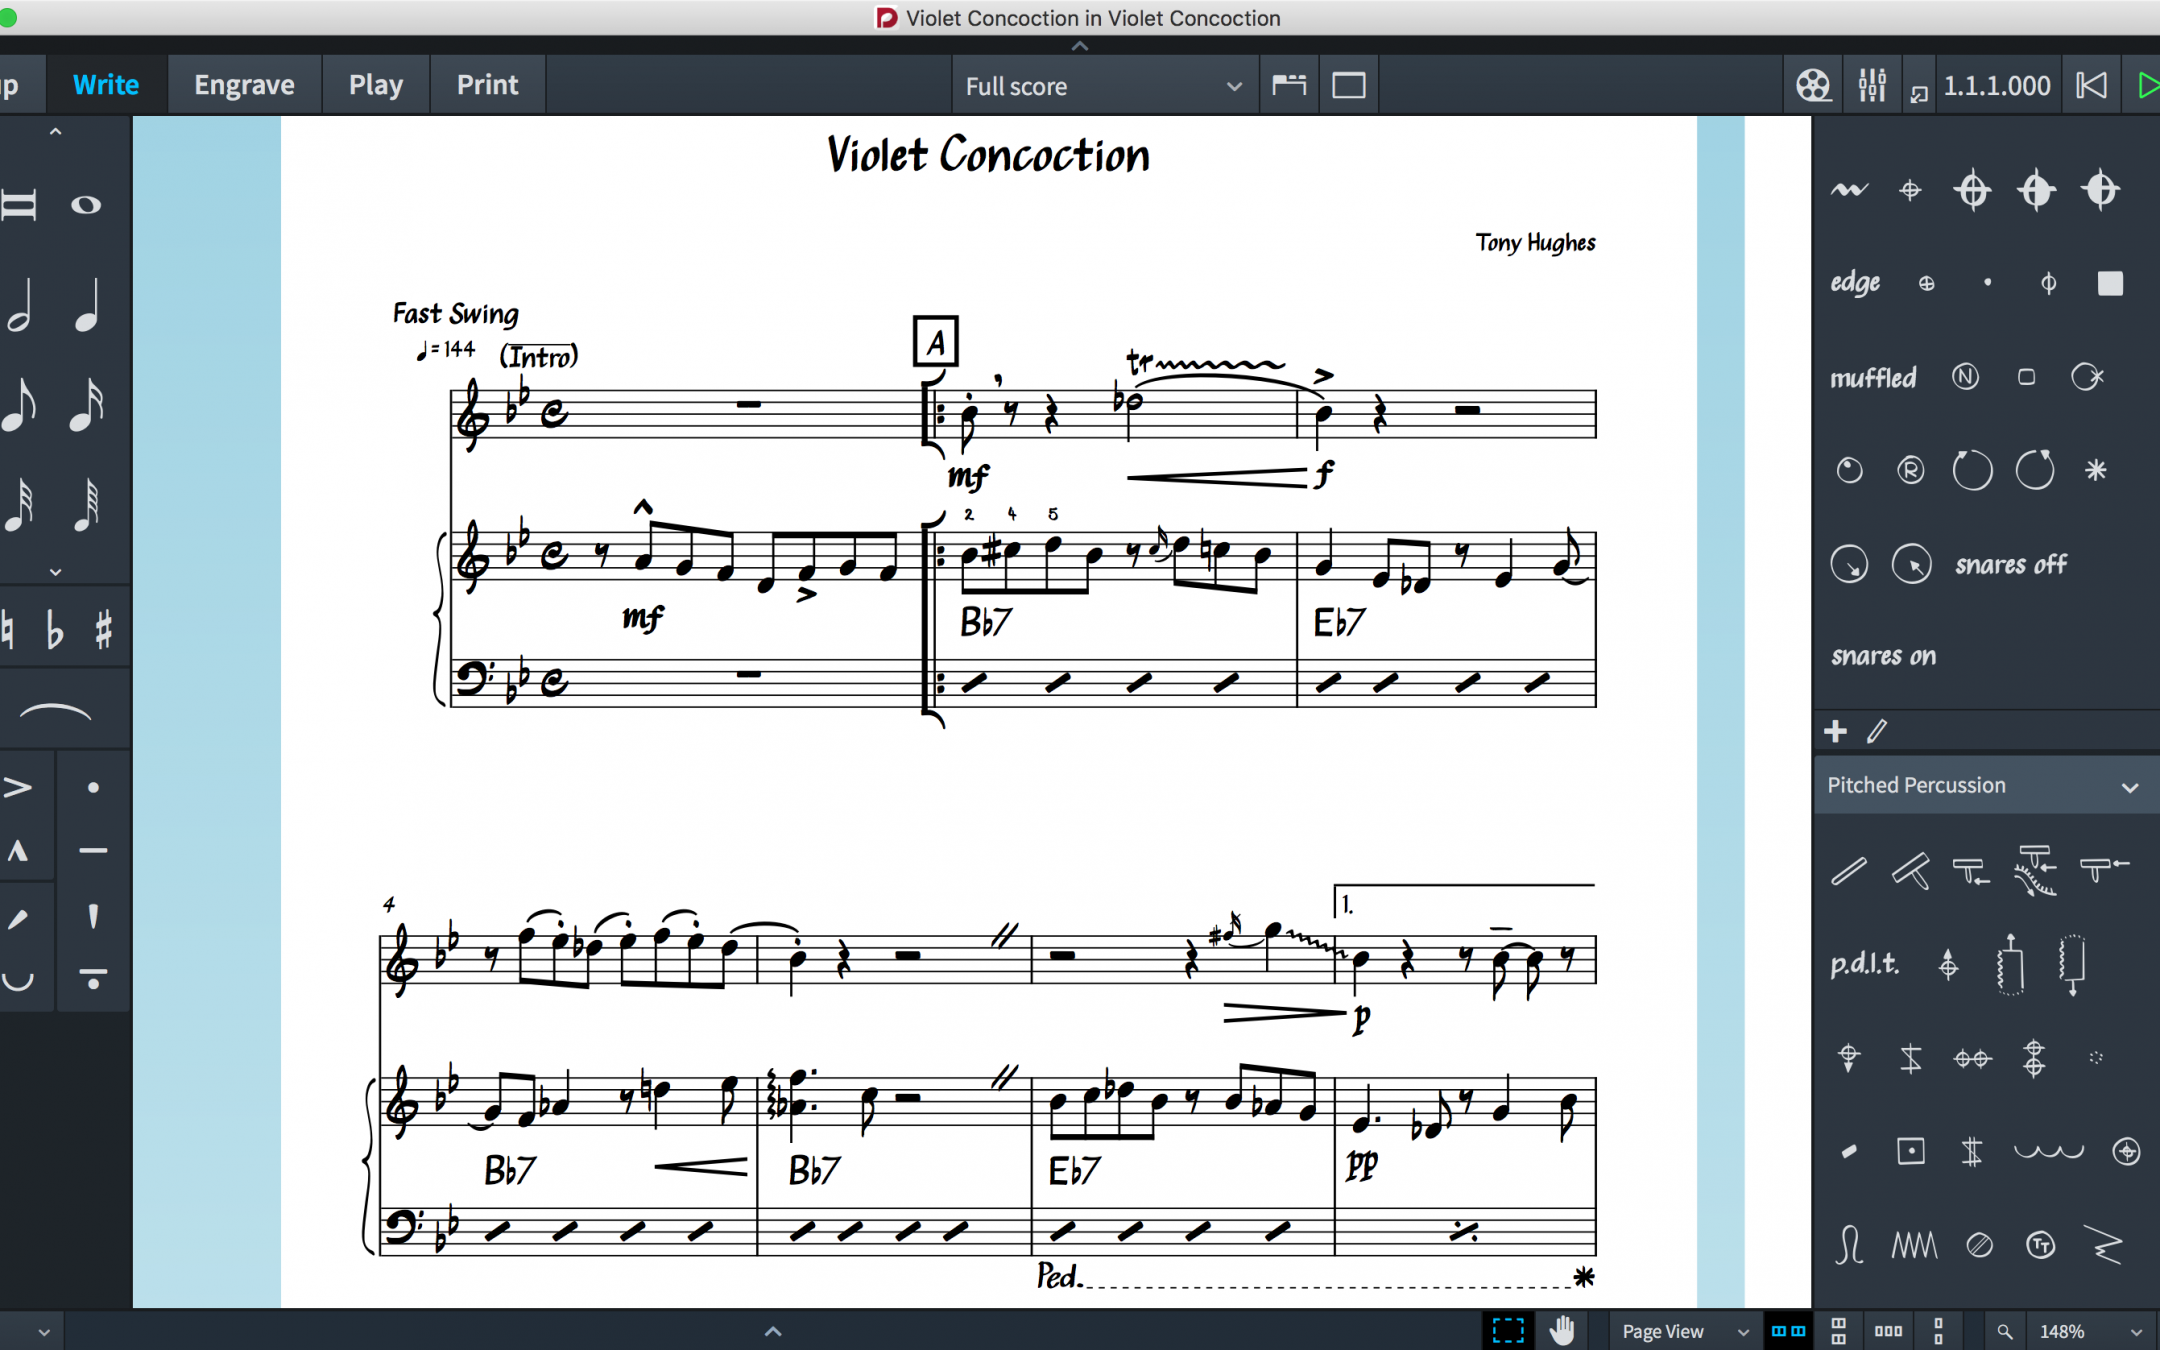Open the mixer window
2160x1350 pixels.
pos(1872,86)
